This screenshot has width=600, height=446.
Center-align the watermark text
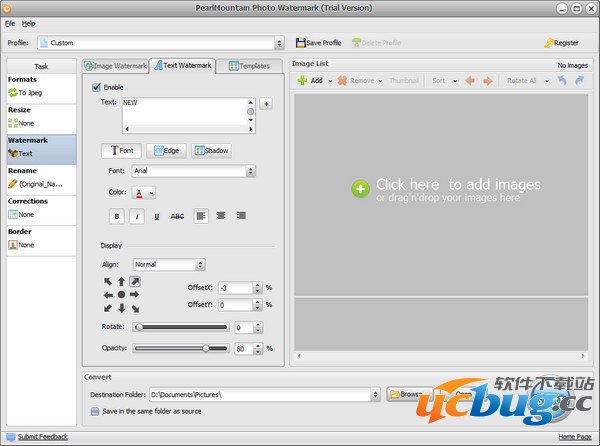coord(221,215)
